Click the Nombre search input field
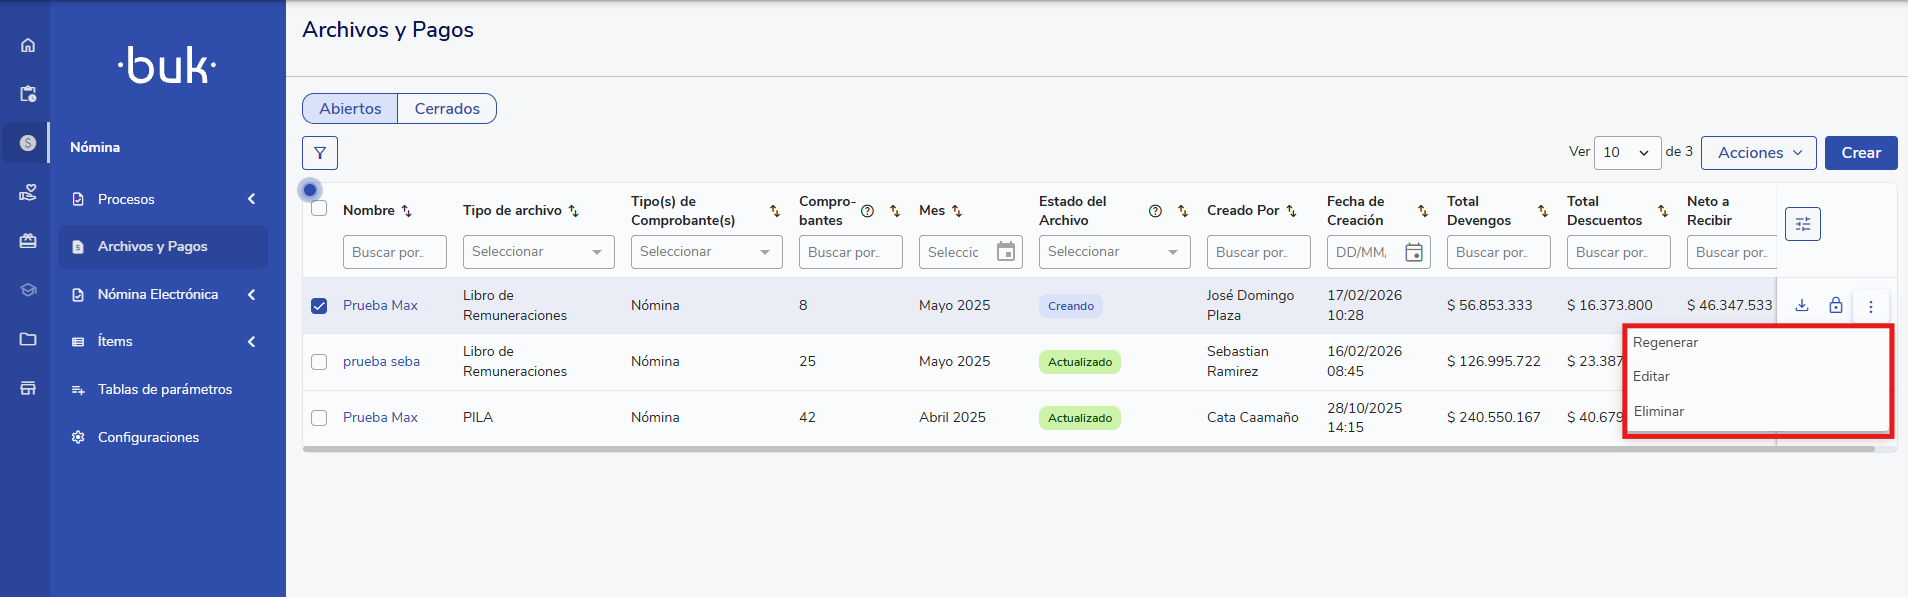Viewport: 1908px width, 597px height. click(394, 252)
